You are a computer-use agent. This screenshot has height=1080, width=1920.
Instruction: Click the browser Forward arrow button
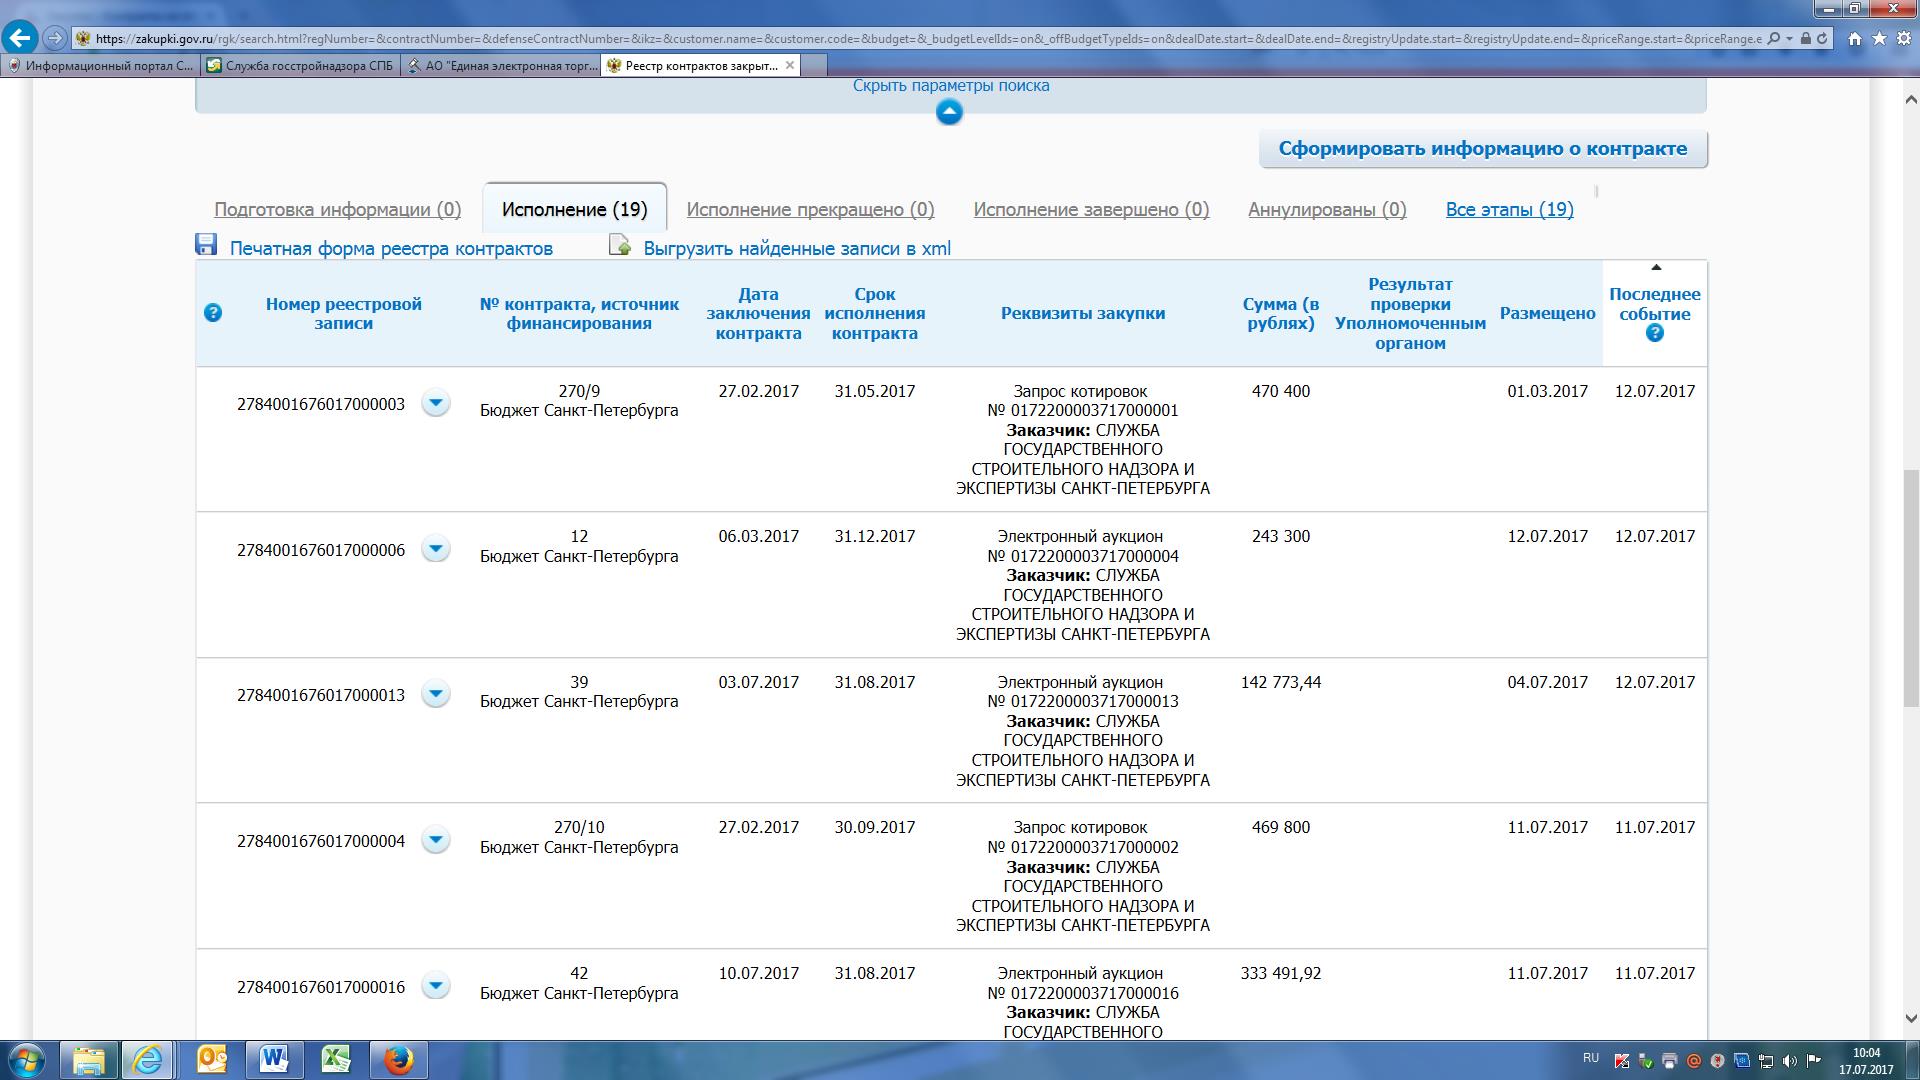pos(56,38)
